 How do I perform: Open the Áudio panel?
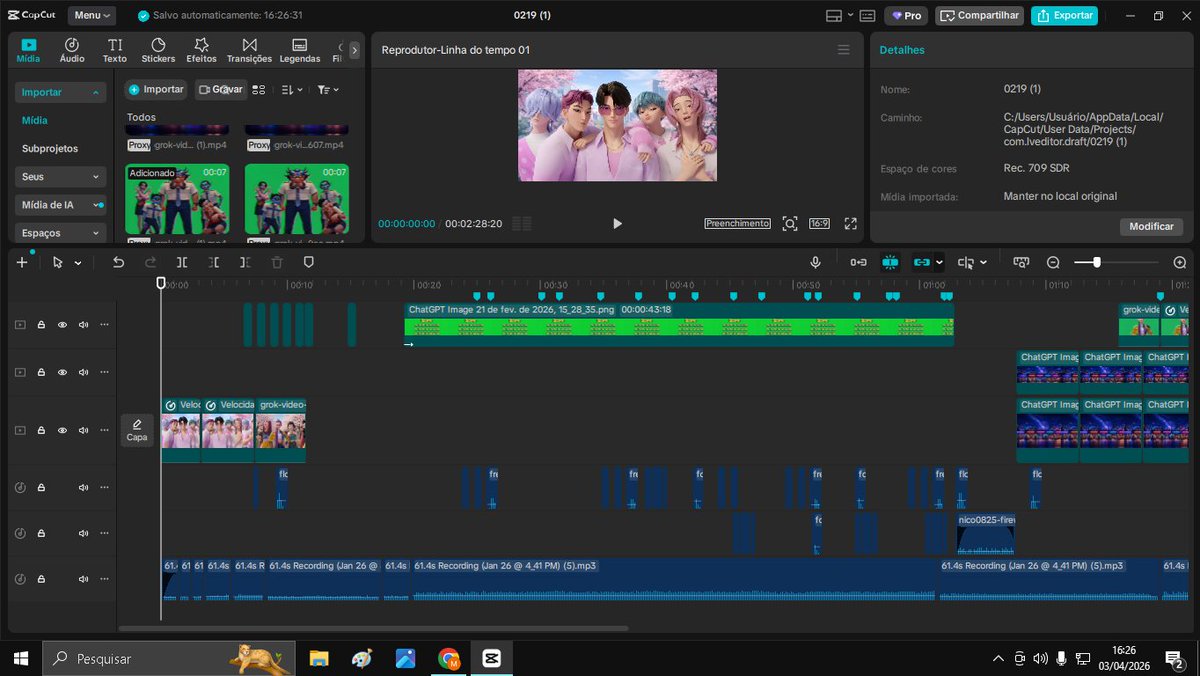tap(72, 50)
